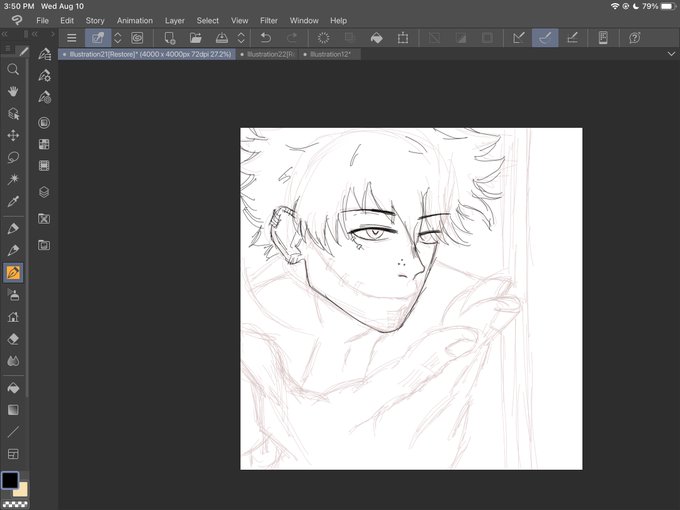This screenshot has width=680, height=510.
Task: Open Clip Studio launcher icon
Action: (137, 38)
